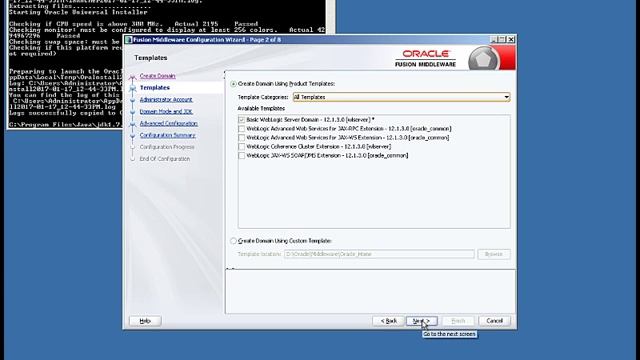
Task: Click the Create Domain step link
Action: [x=158, y=76]
